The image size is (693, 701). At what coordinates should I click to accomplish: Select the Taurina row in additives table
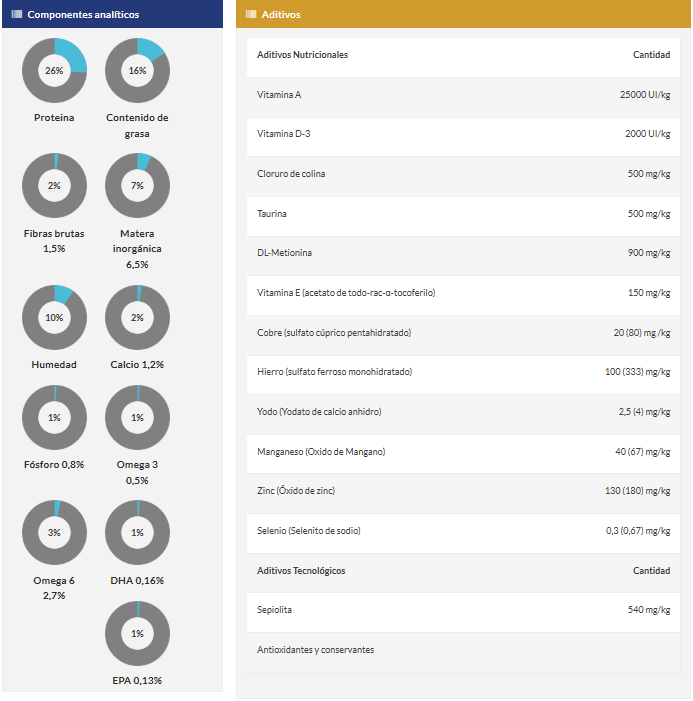coord(463,214)
